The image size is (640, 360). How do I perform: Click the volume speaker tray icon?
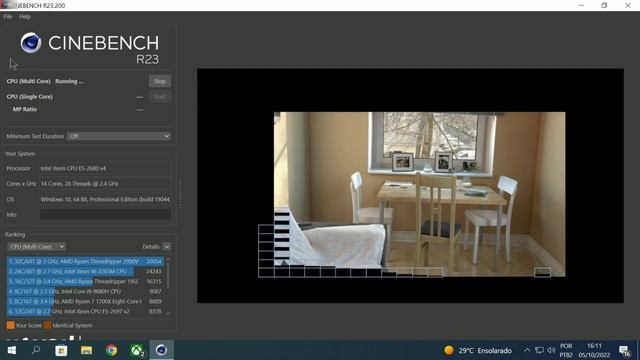(551, 350)
